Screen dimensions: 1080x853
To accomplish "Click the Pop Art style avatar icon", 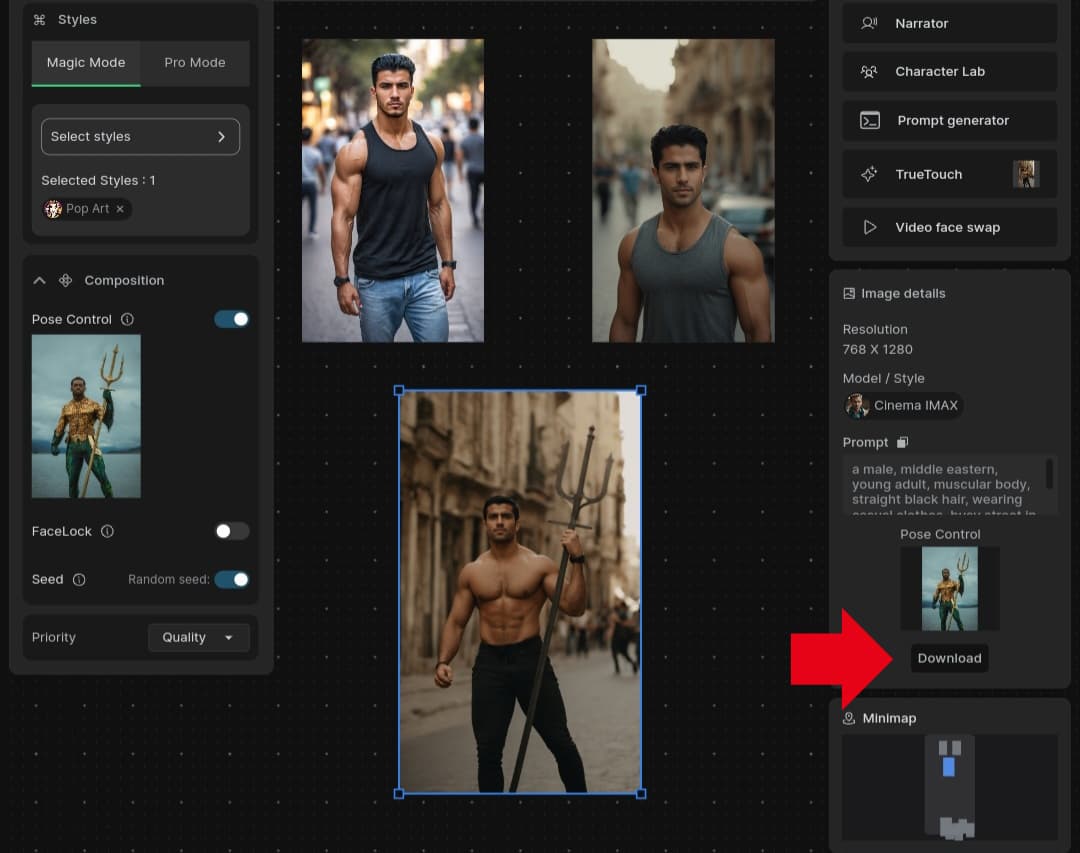I will [x=53, y=209].
